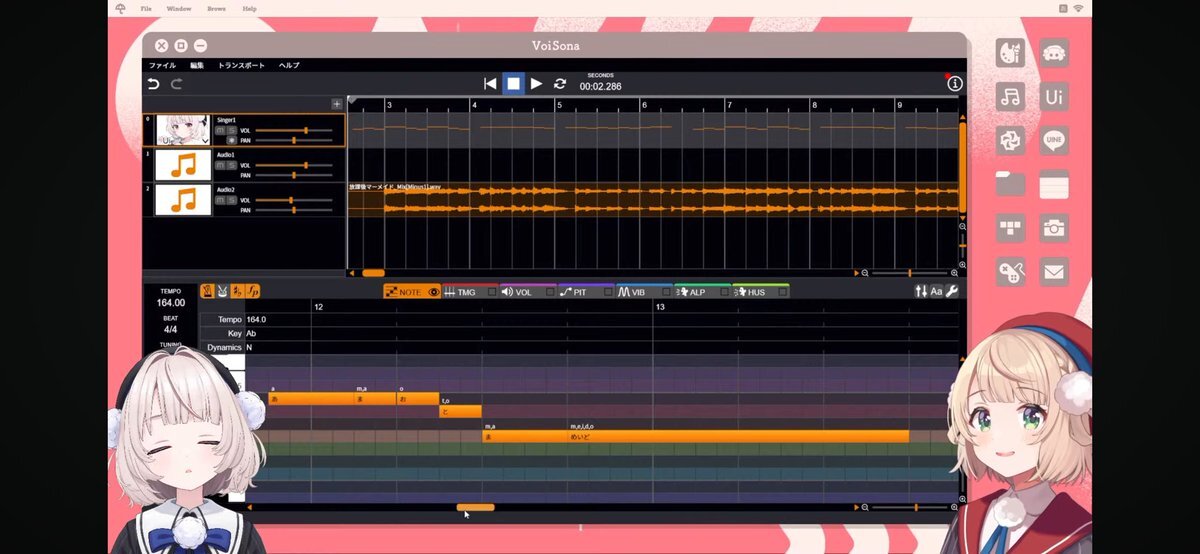
Task: Enable the PIT overlay checkbox
Action: (607, 292)
